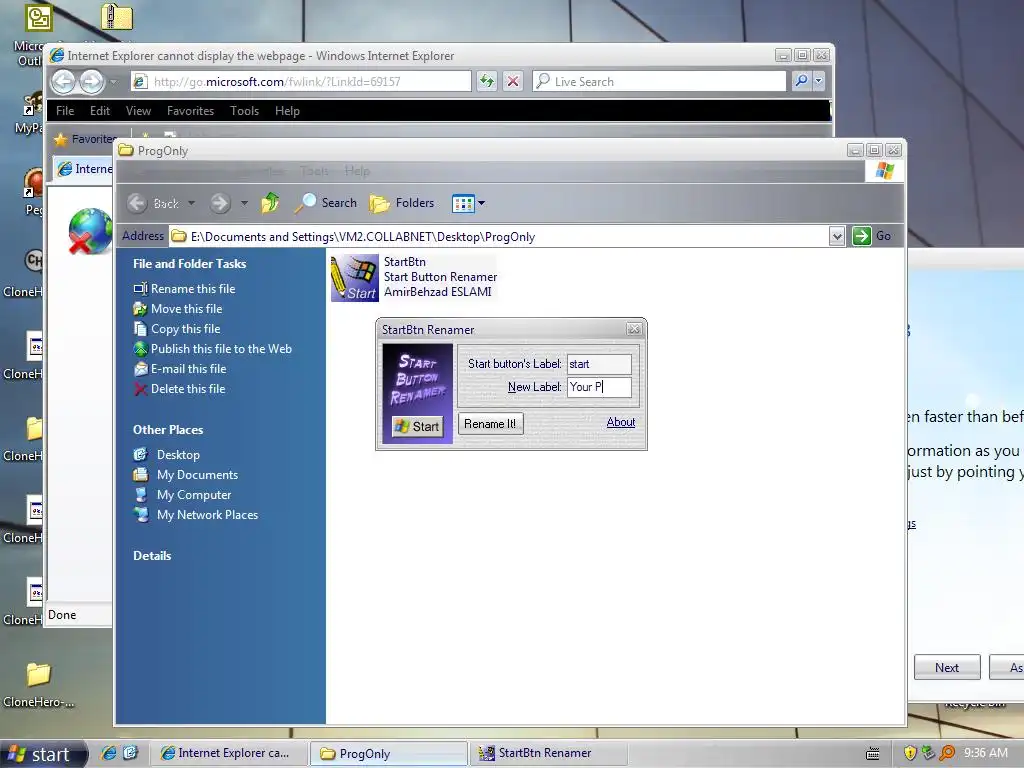Click the zipped folder icon on desktop
The height and width of the screenshot is (768, 1024).
117,17
